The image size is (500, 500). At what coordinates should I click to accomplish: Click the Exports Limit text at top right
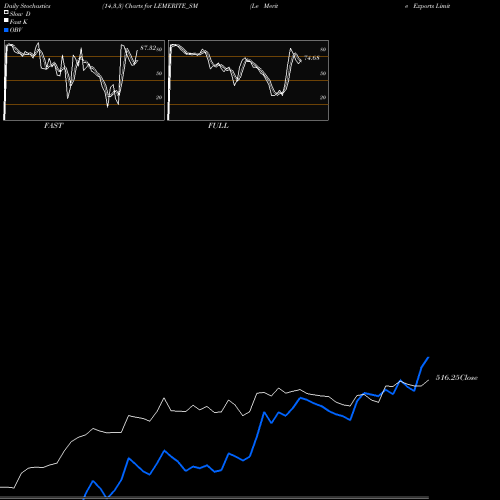(432, 6)
